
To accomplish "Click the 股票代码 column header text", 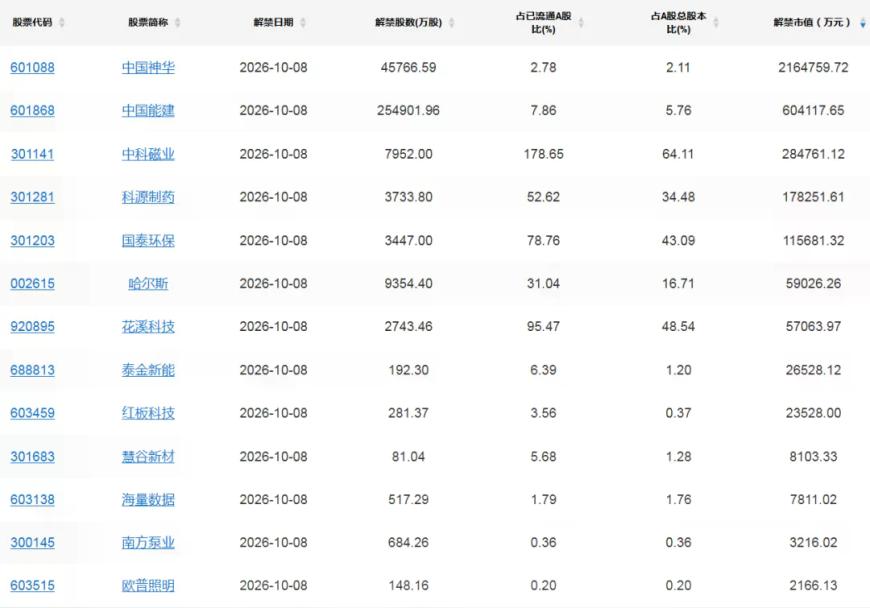I will (32, 23).
